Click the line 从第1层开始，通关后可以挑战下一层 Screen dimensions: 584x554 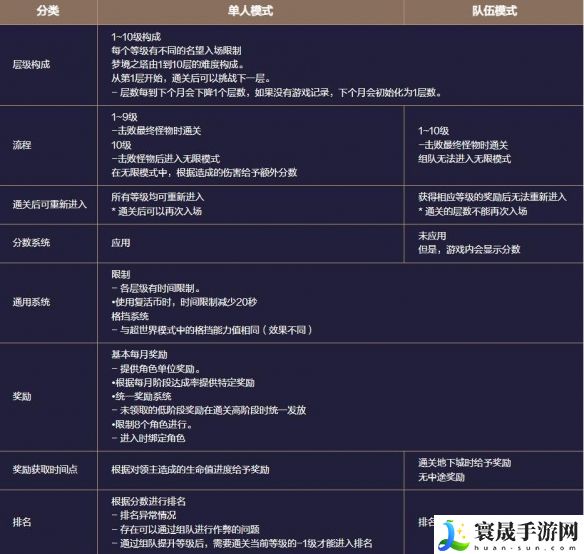click(191, 79)
